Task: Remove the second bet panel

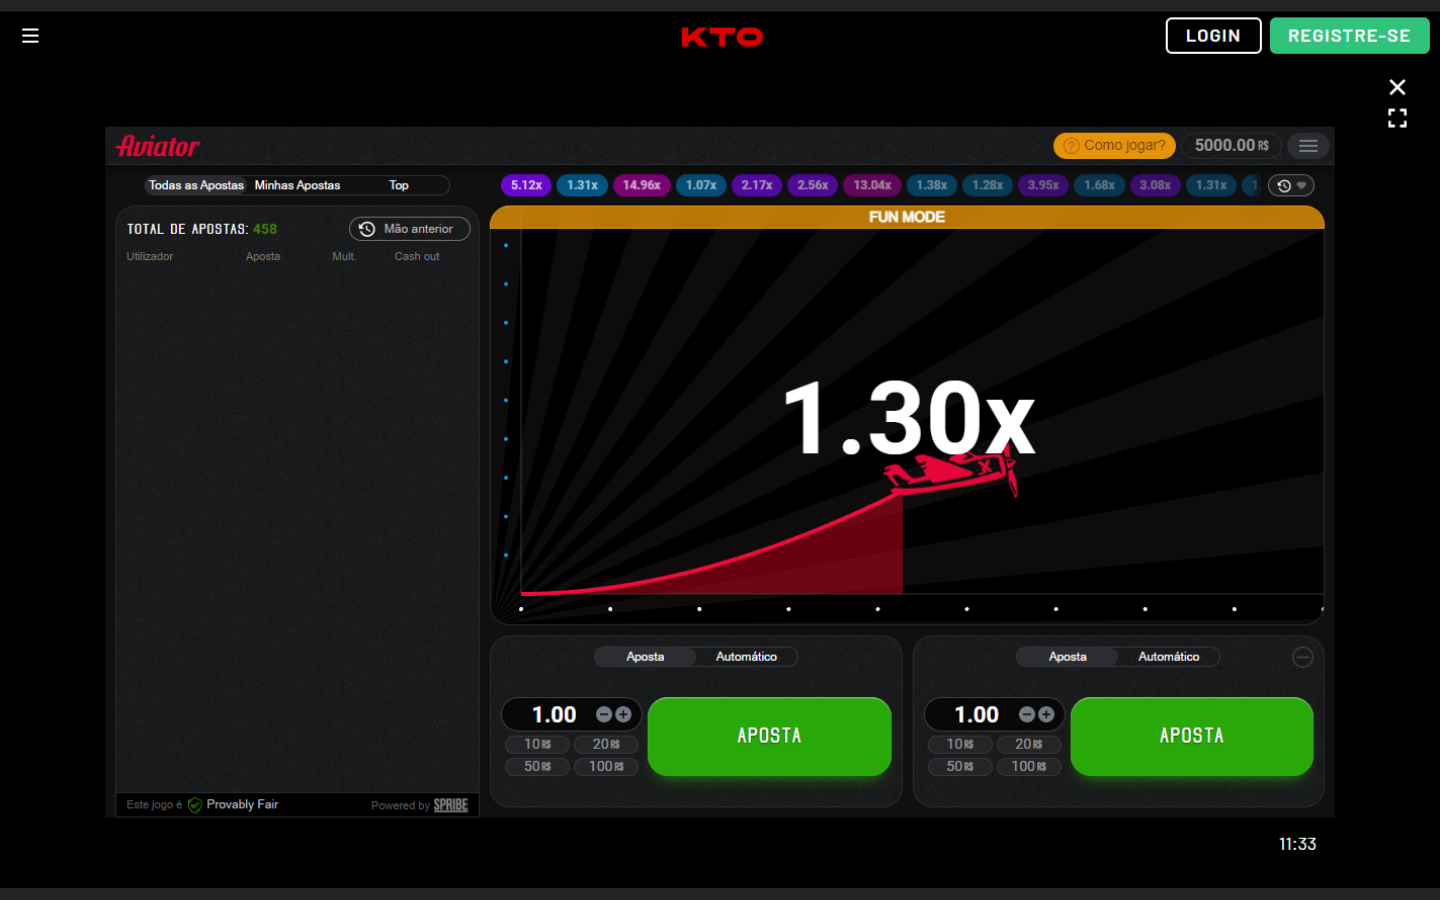Action: [1302, 657]
